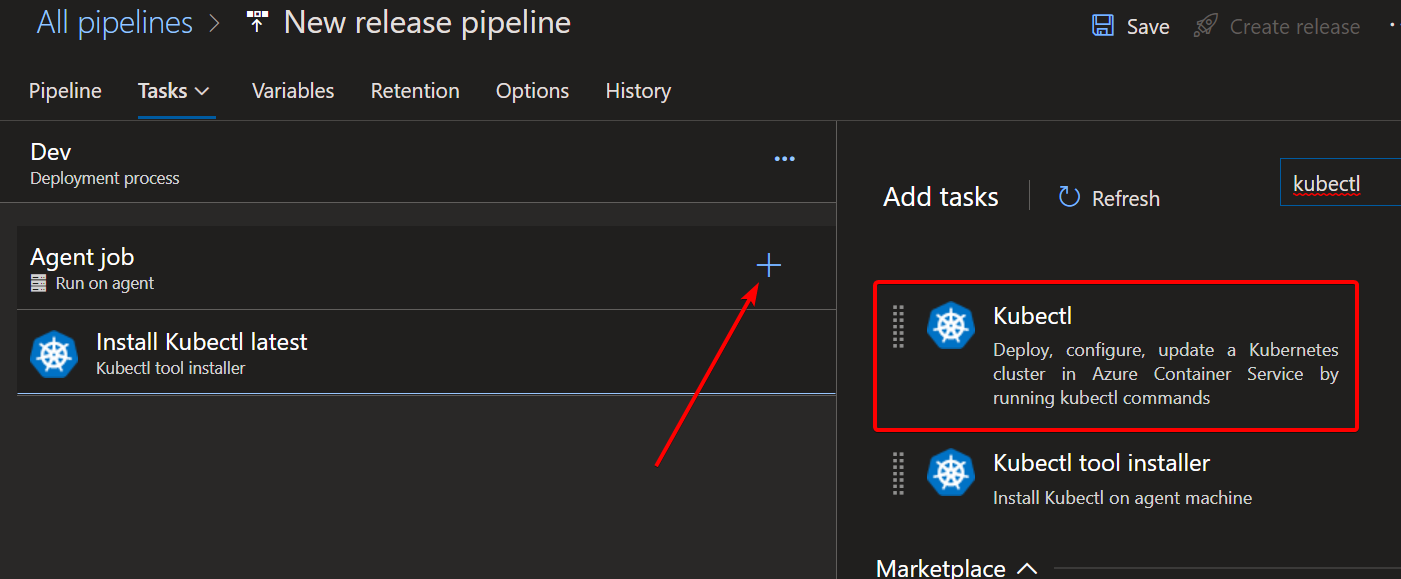
Task: Open the Dev stage ellipsis menu
Action: [x=784, y=159]
